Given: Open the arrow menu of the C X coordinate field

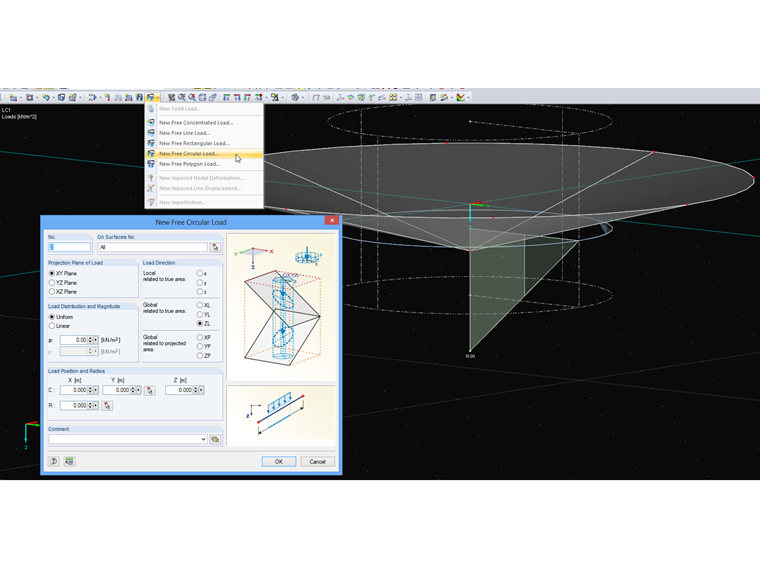Looking at the screenshot, I should (95, 390).
